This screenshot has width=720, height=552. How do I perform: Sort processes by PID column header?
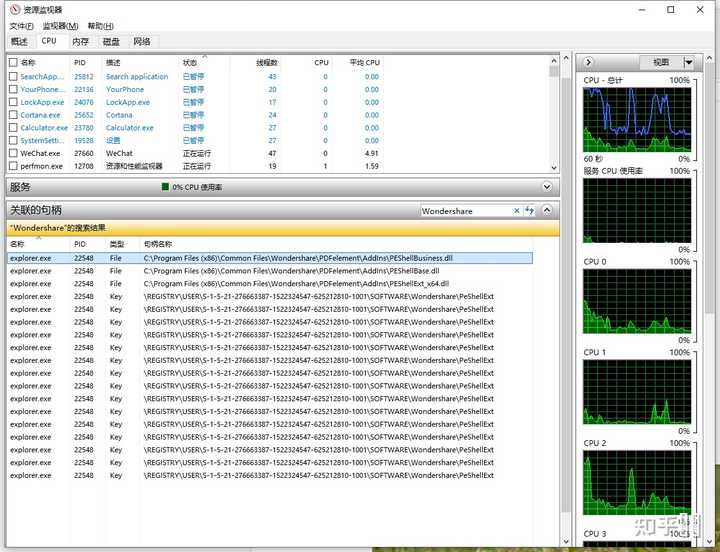click(80, 62)
